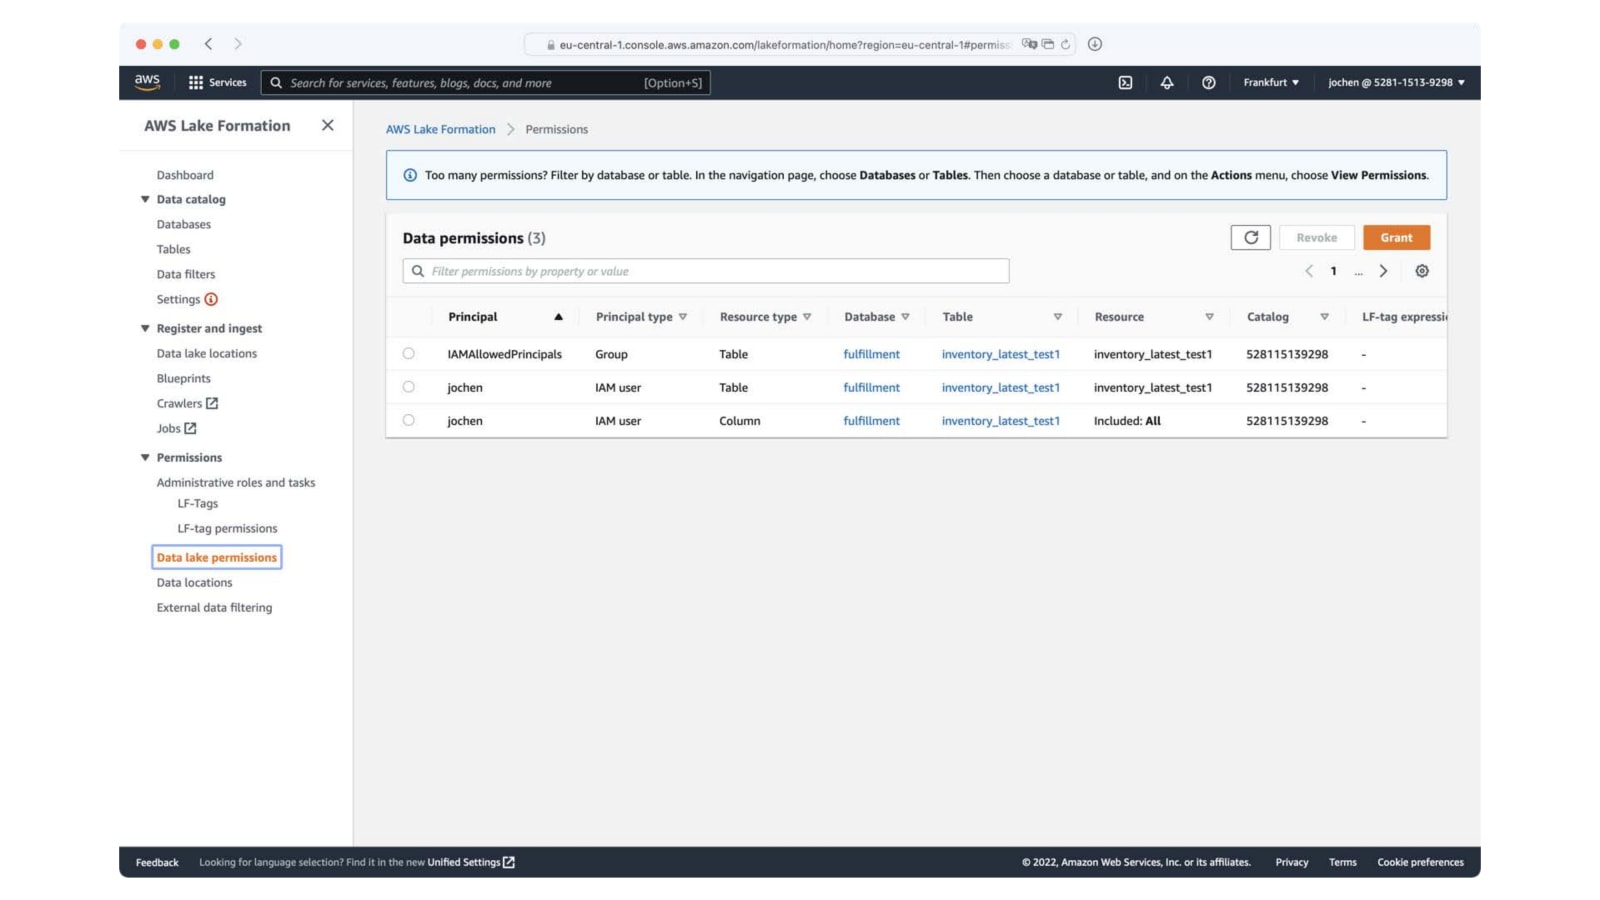The image size is (1600, 900).
Task: Open Administrative roles and tasks
Action: (236, 482)
